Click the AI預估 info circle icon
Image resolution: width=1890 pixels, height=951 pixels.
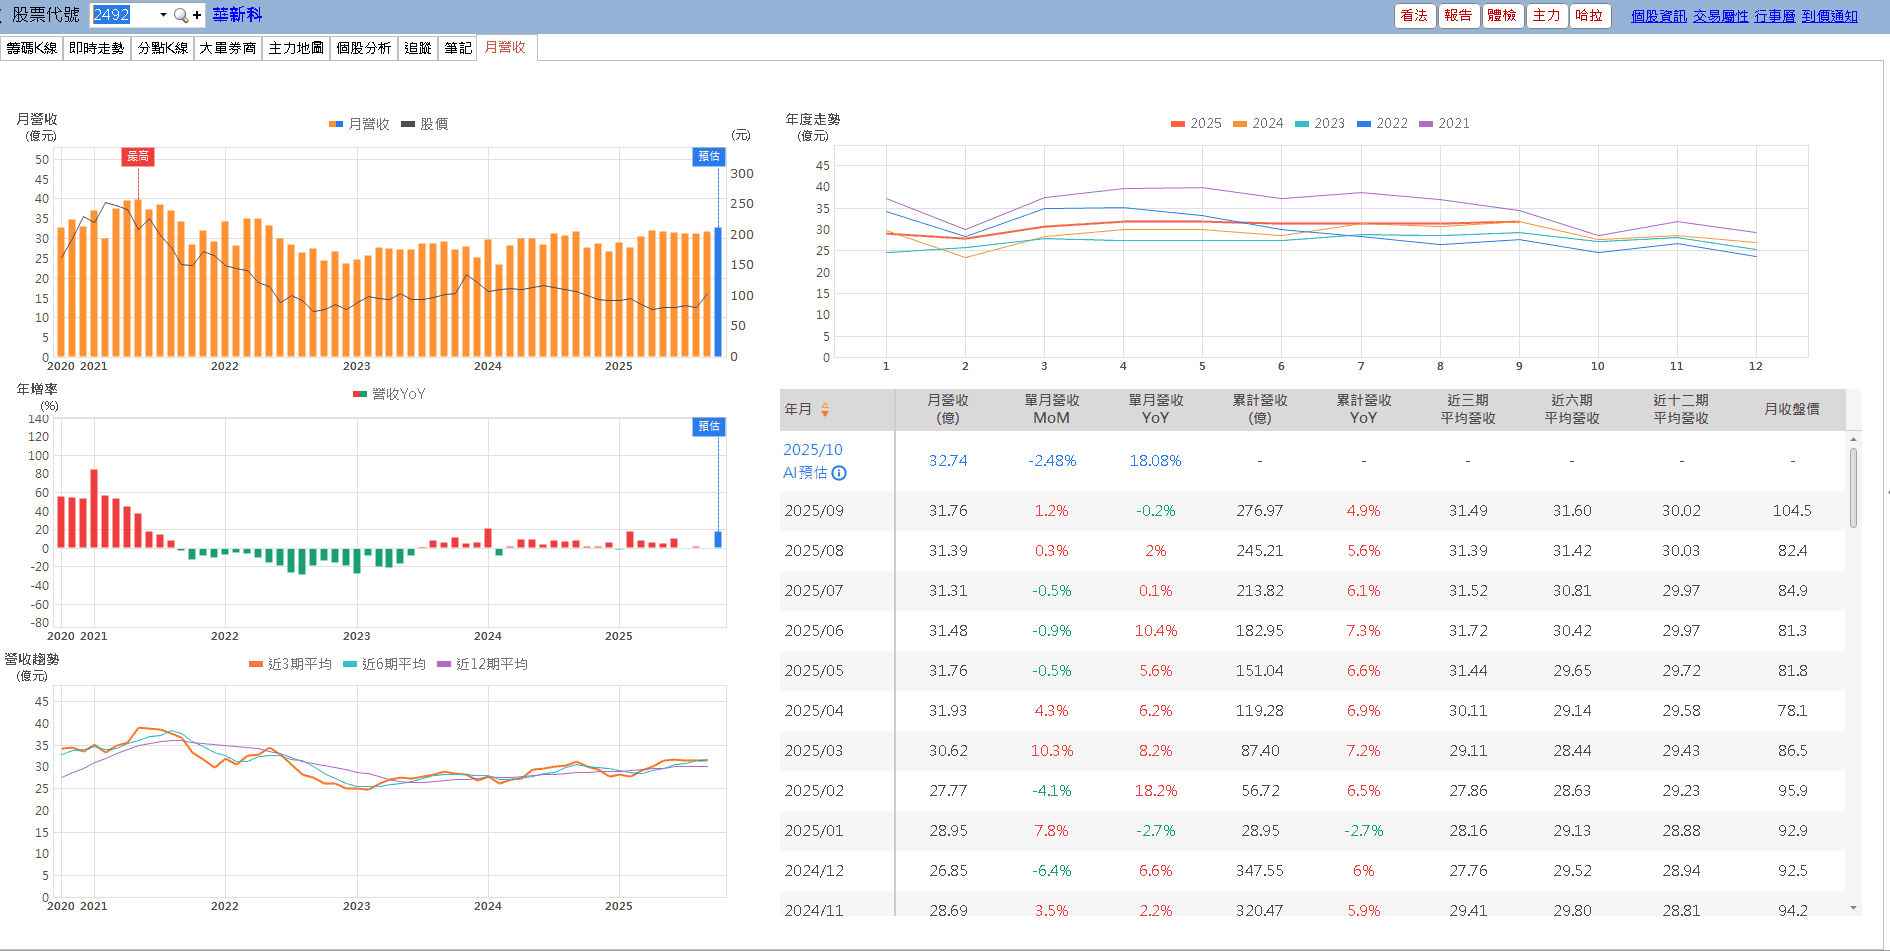coord(839,473)
